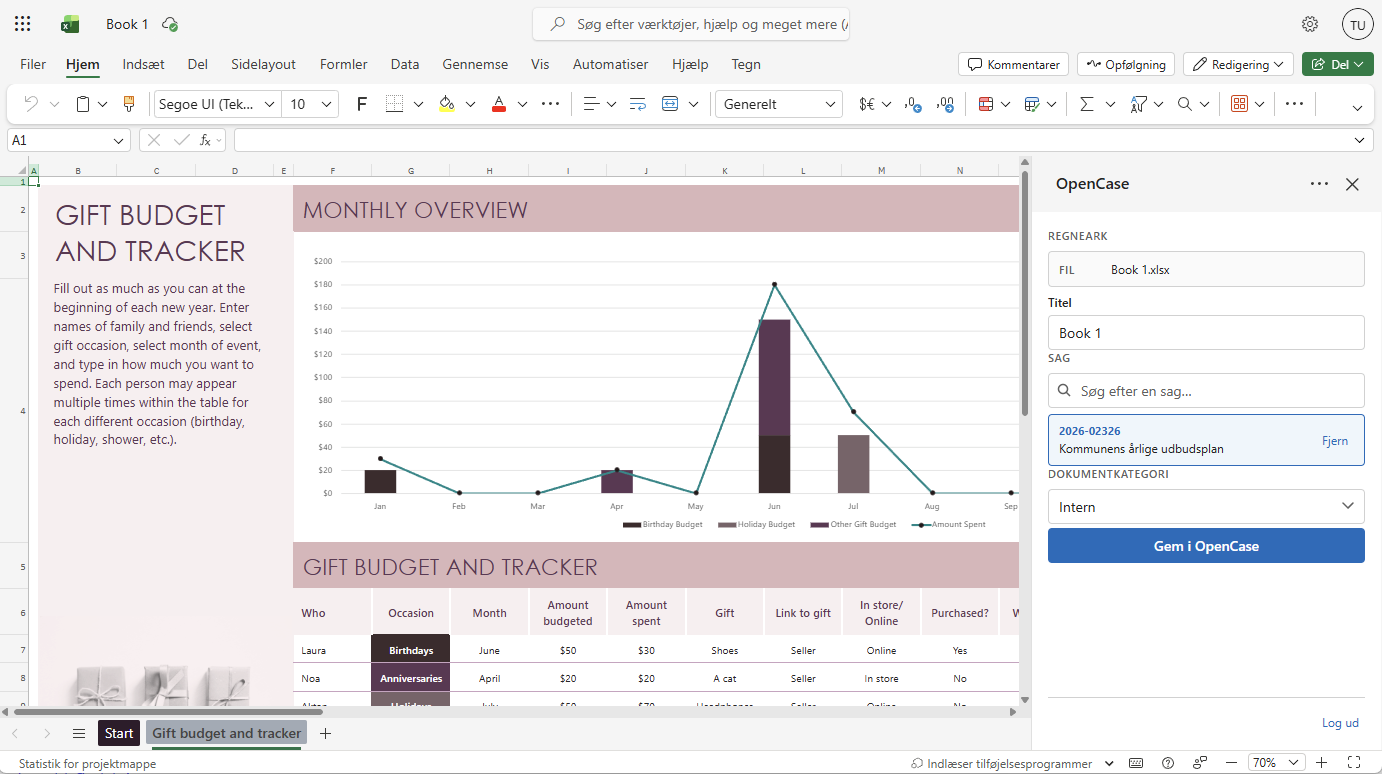This screenshot has width=1382, height=774.
Task: Increase decimal places
Action: (946, 104)
